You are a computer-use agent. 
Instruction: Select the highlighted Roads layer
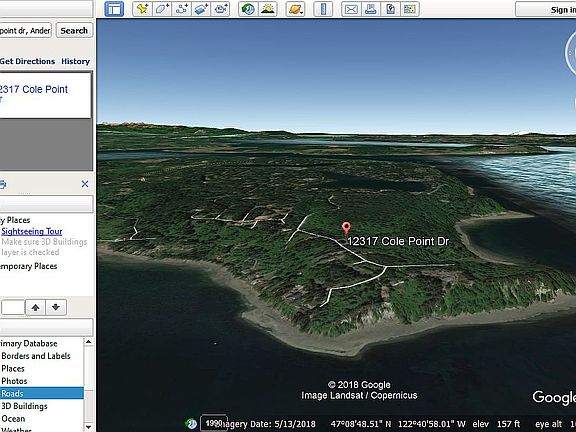pos(42,393)
